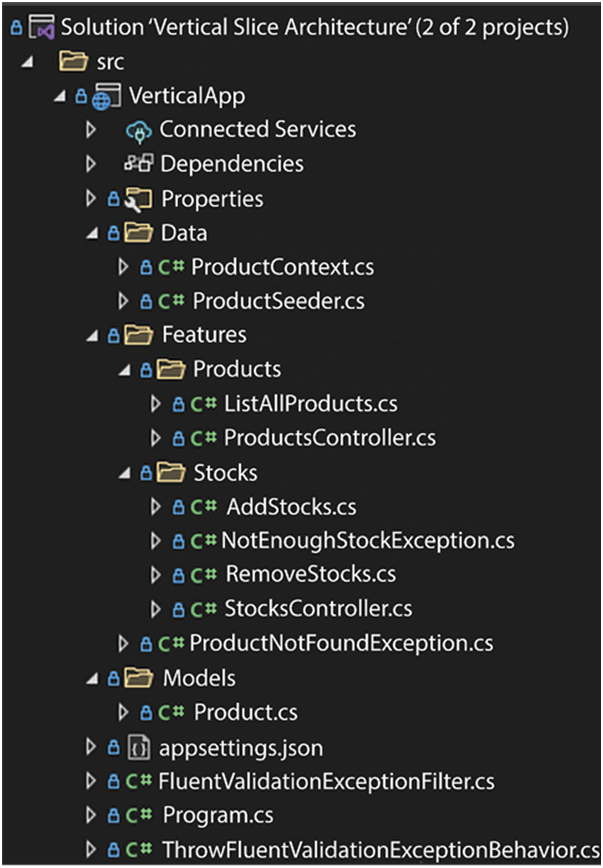Click the Dependencies icon
The image size is (603, 868).
pyautogui.click(x=139, y=164)
